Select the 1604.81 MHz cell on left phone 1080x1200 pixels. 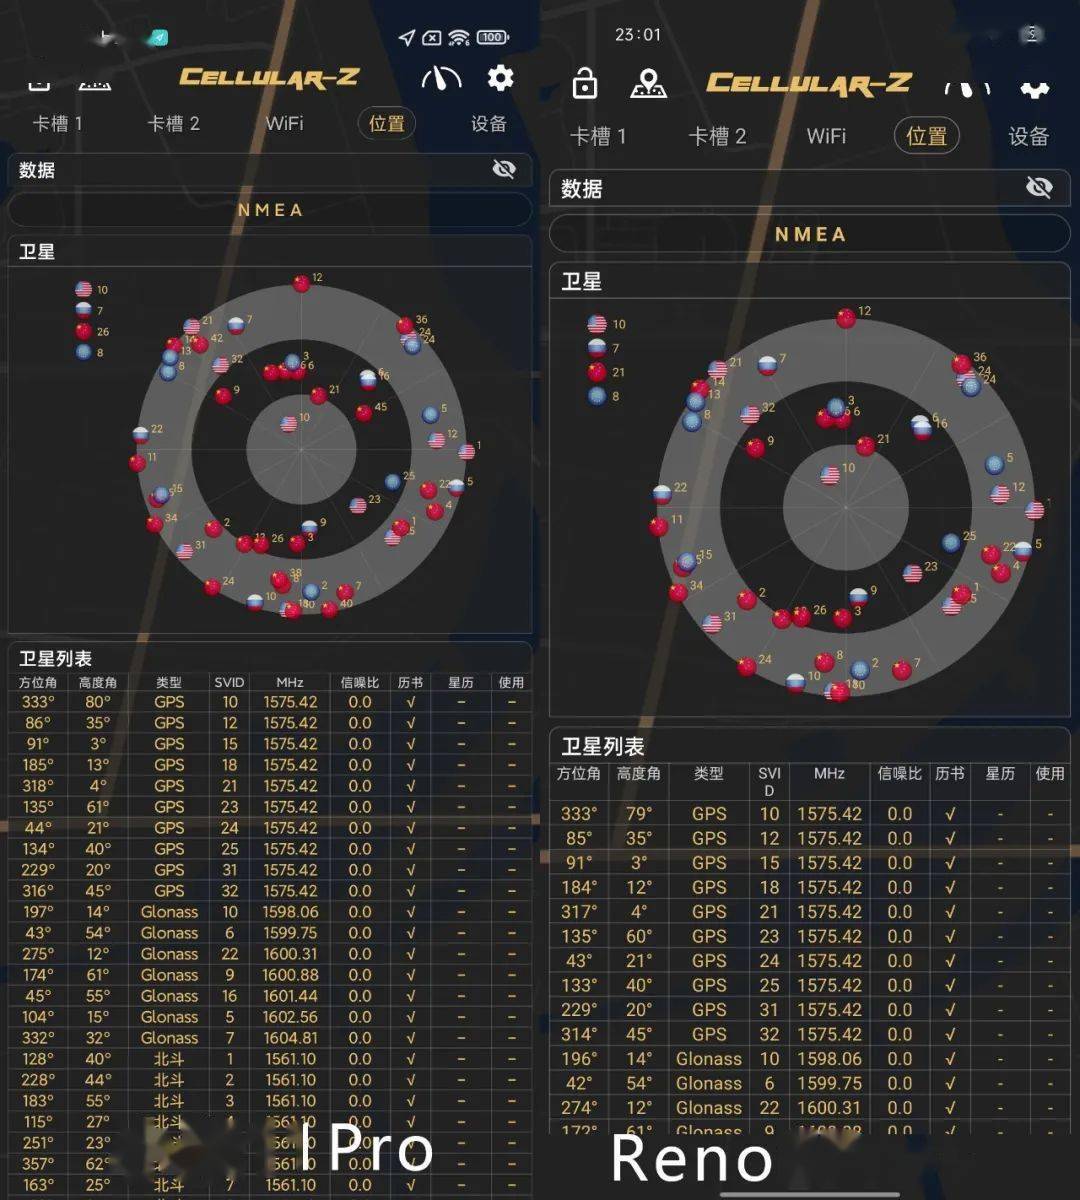coord(290,1038)
